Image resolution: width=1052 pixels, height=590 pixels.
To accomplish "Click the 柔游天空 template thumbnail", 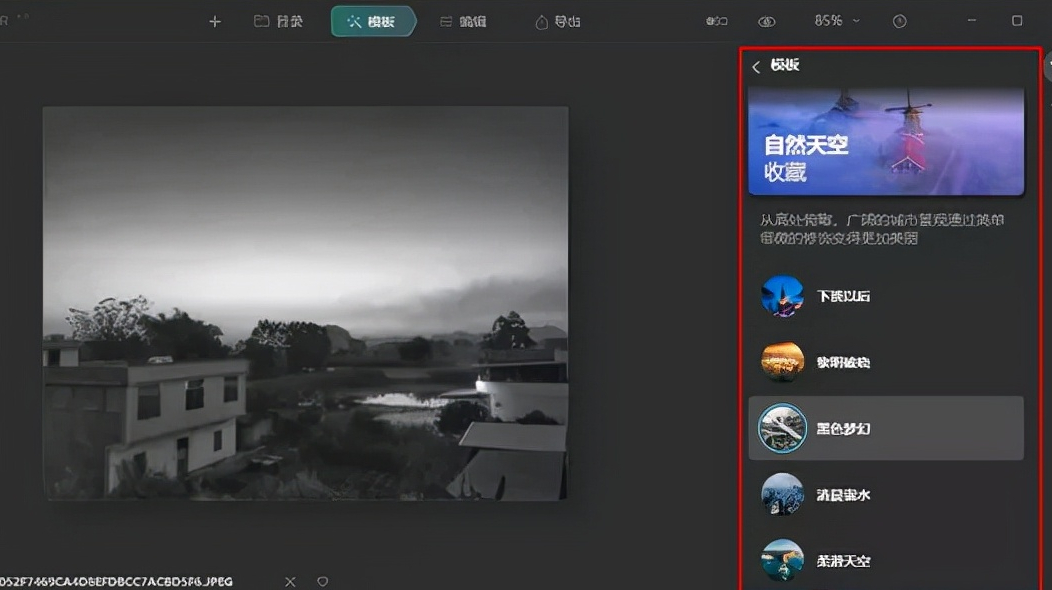I will [781, 560].
